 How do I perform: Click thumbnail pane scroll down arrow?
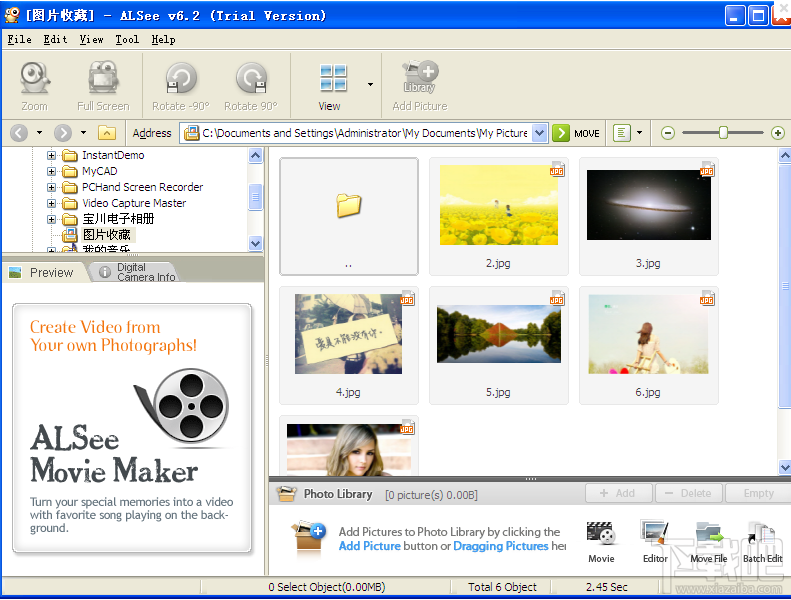click(784, 468)
